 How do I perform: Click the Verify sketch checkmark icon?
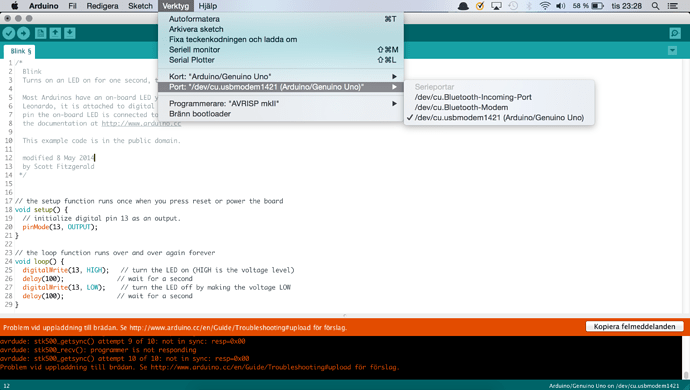point(9,33)
